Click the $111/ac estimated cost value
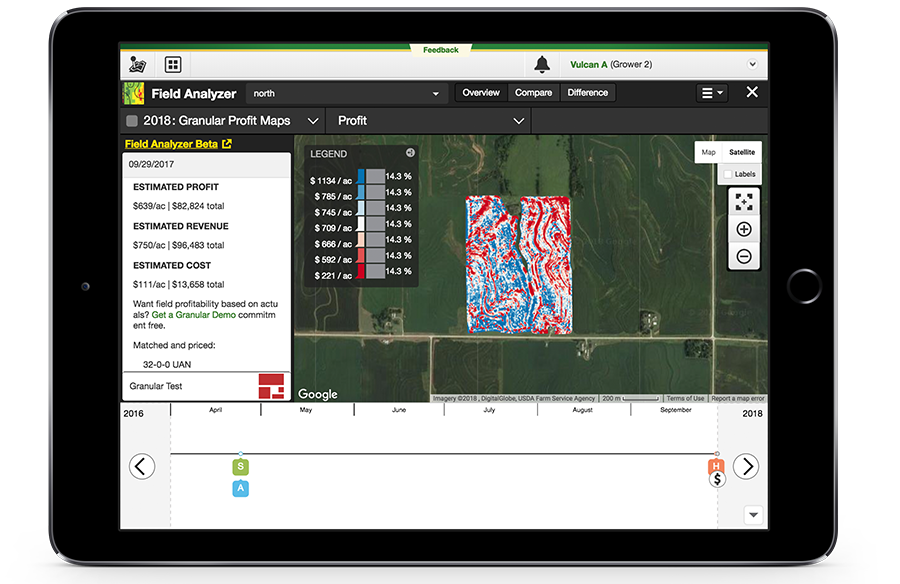 tap(149, 284)
